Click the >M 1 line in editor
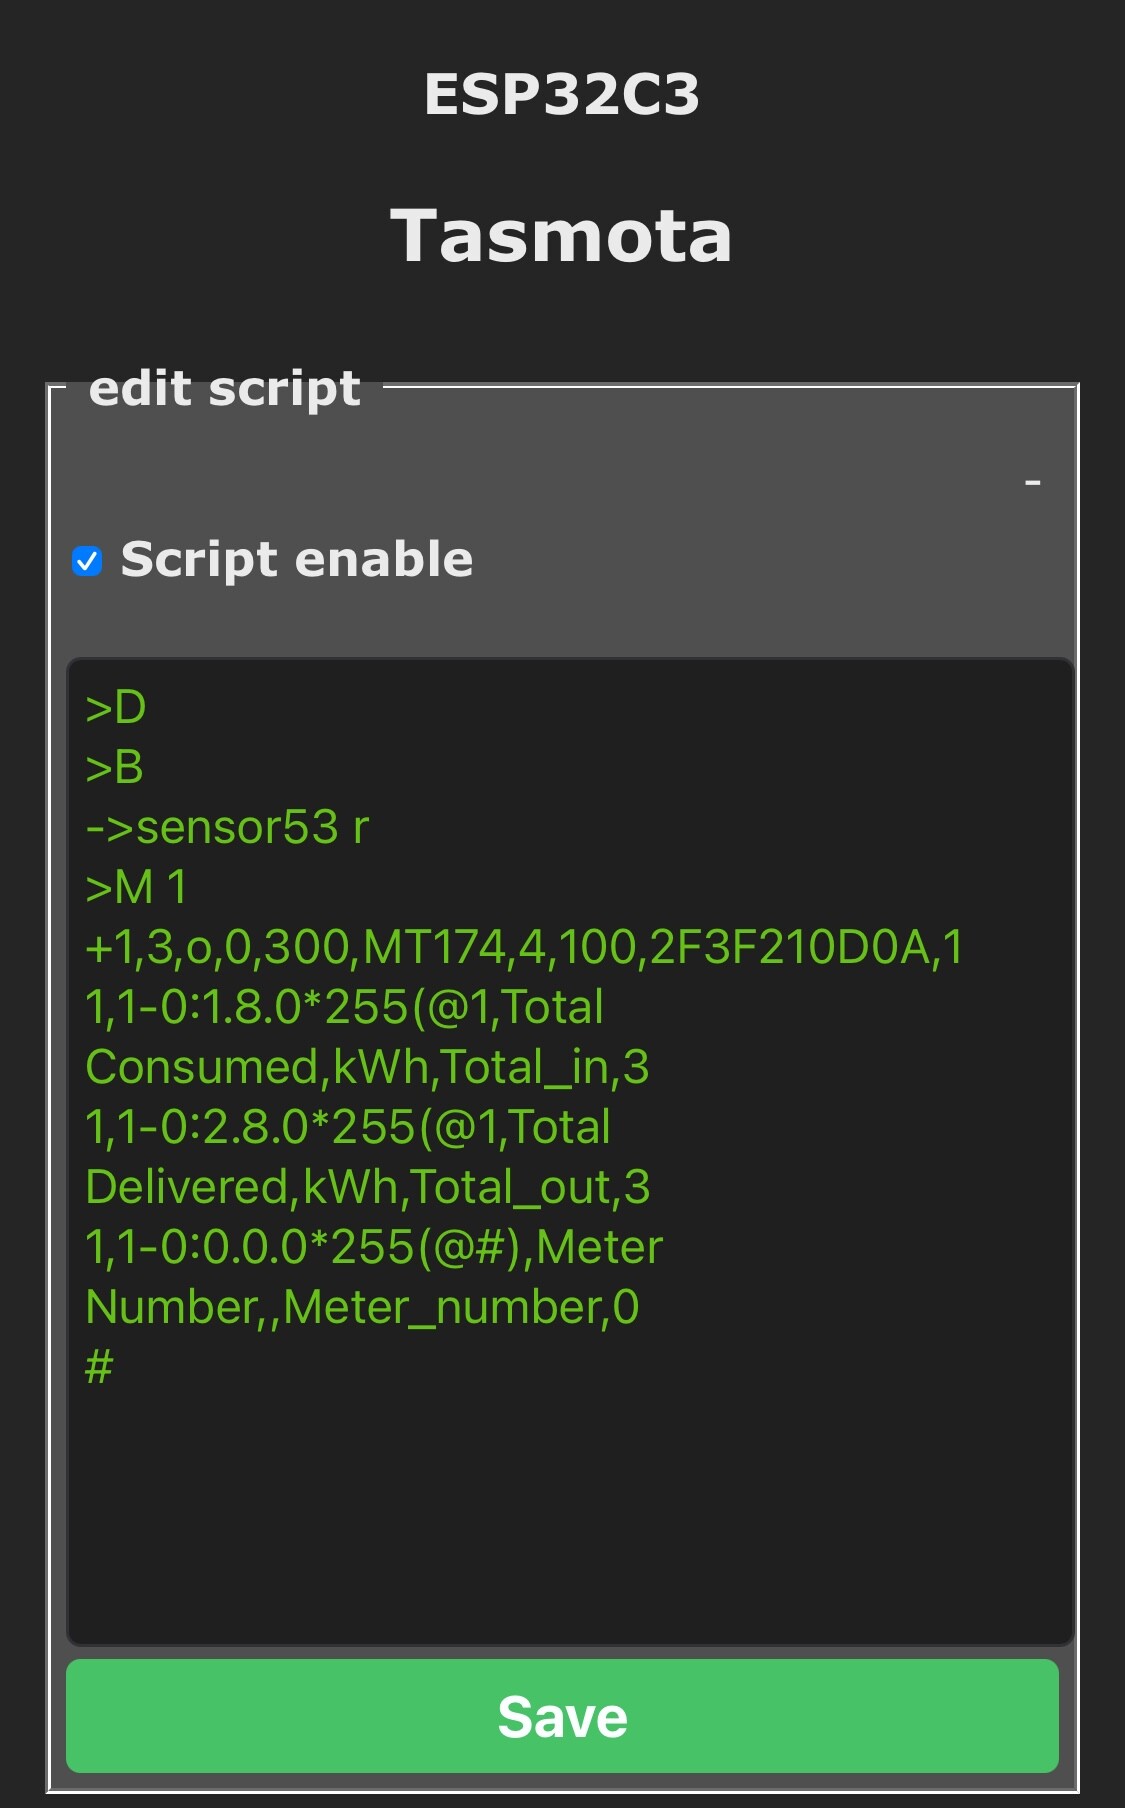 (x=136, y=888)
